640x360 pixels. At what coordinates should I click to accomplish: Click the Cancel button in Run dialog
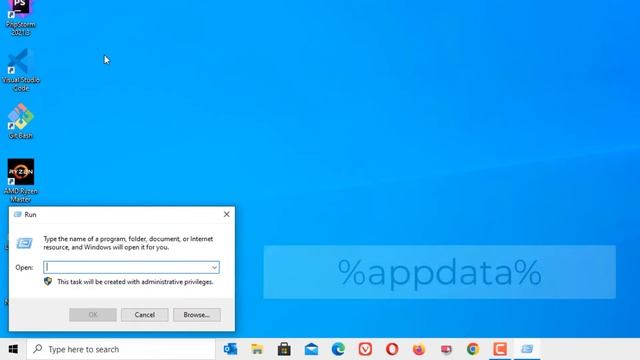[x=144, y=315]
